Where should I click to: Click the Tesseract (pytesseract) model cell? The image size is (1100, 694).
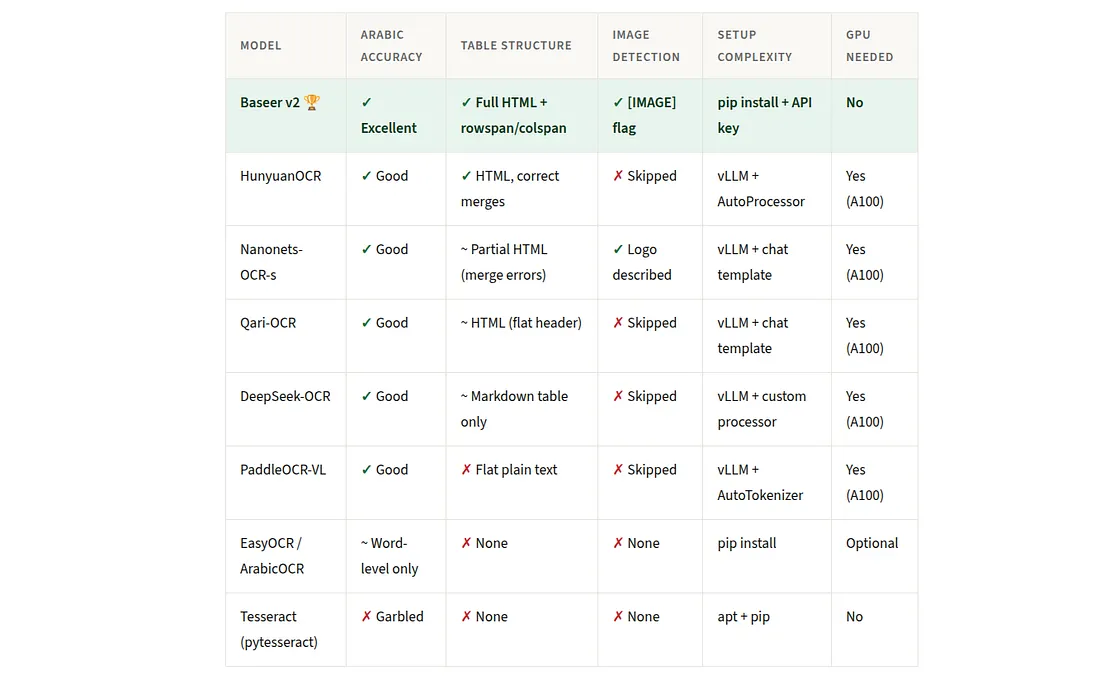coord(286,629)
